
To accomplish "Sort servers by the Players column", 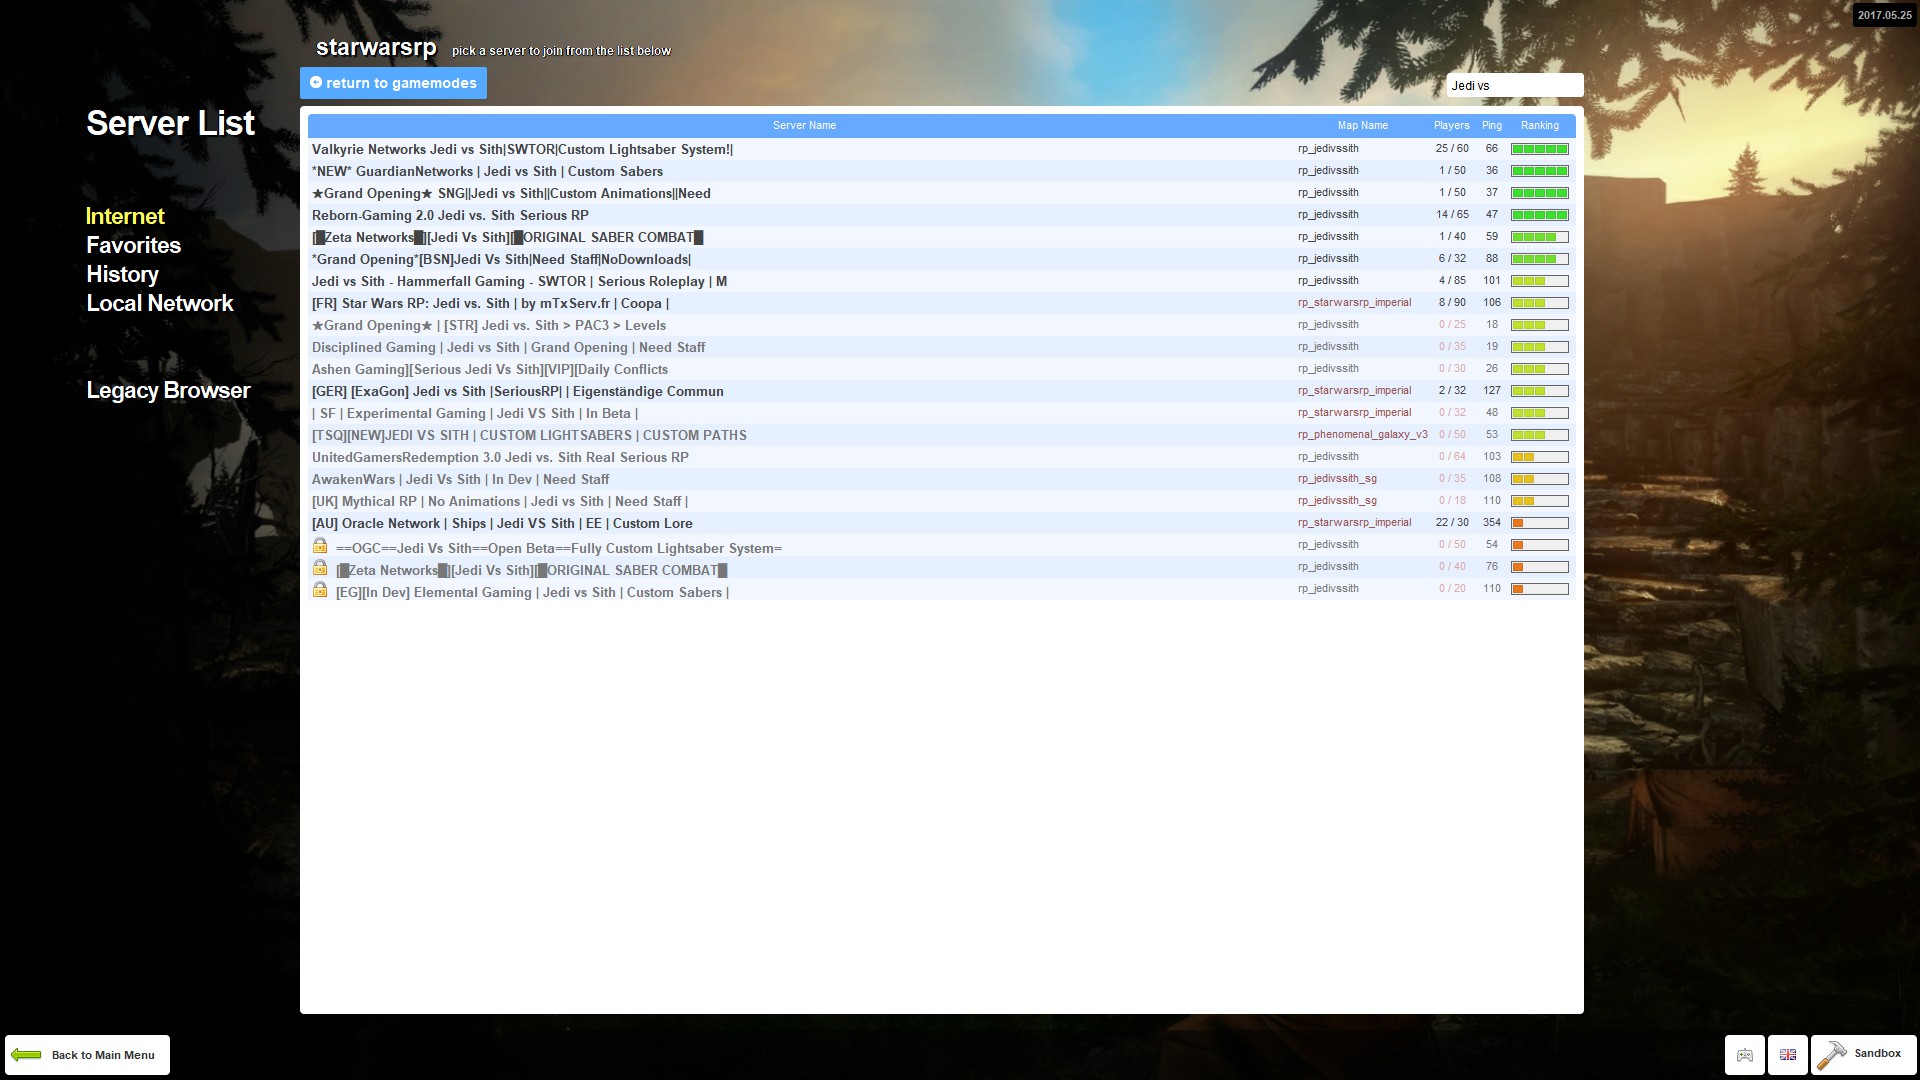I will coord(1451,126).
